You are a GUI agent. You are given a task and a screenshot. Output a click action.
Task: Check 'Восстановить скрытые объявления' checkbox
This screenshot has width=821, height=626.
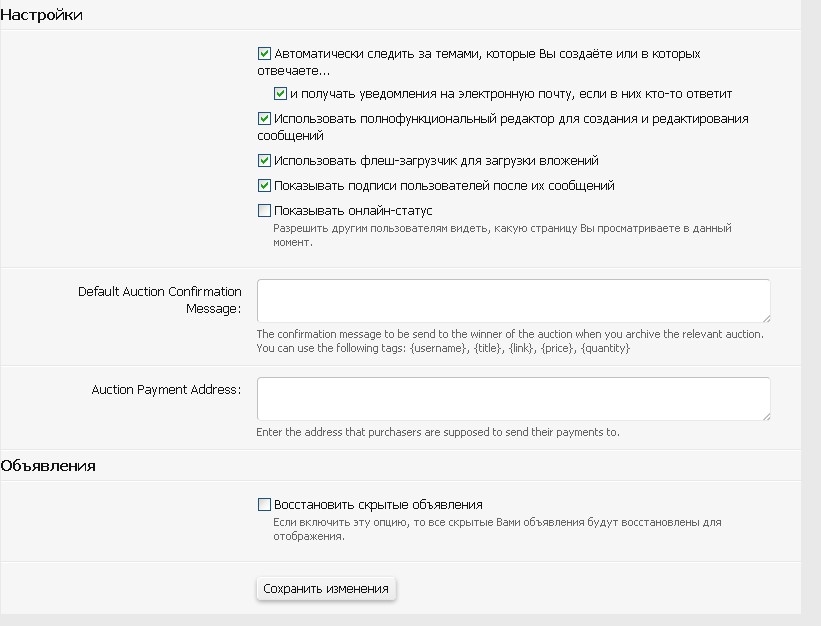(264, 505)
